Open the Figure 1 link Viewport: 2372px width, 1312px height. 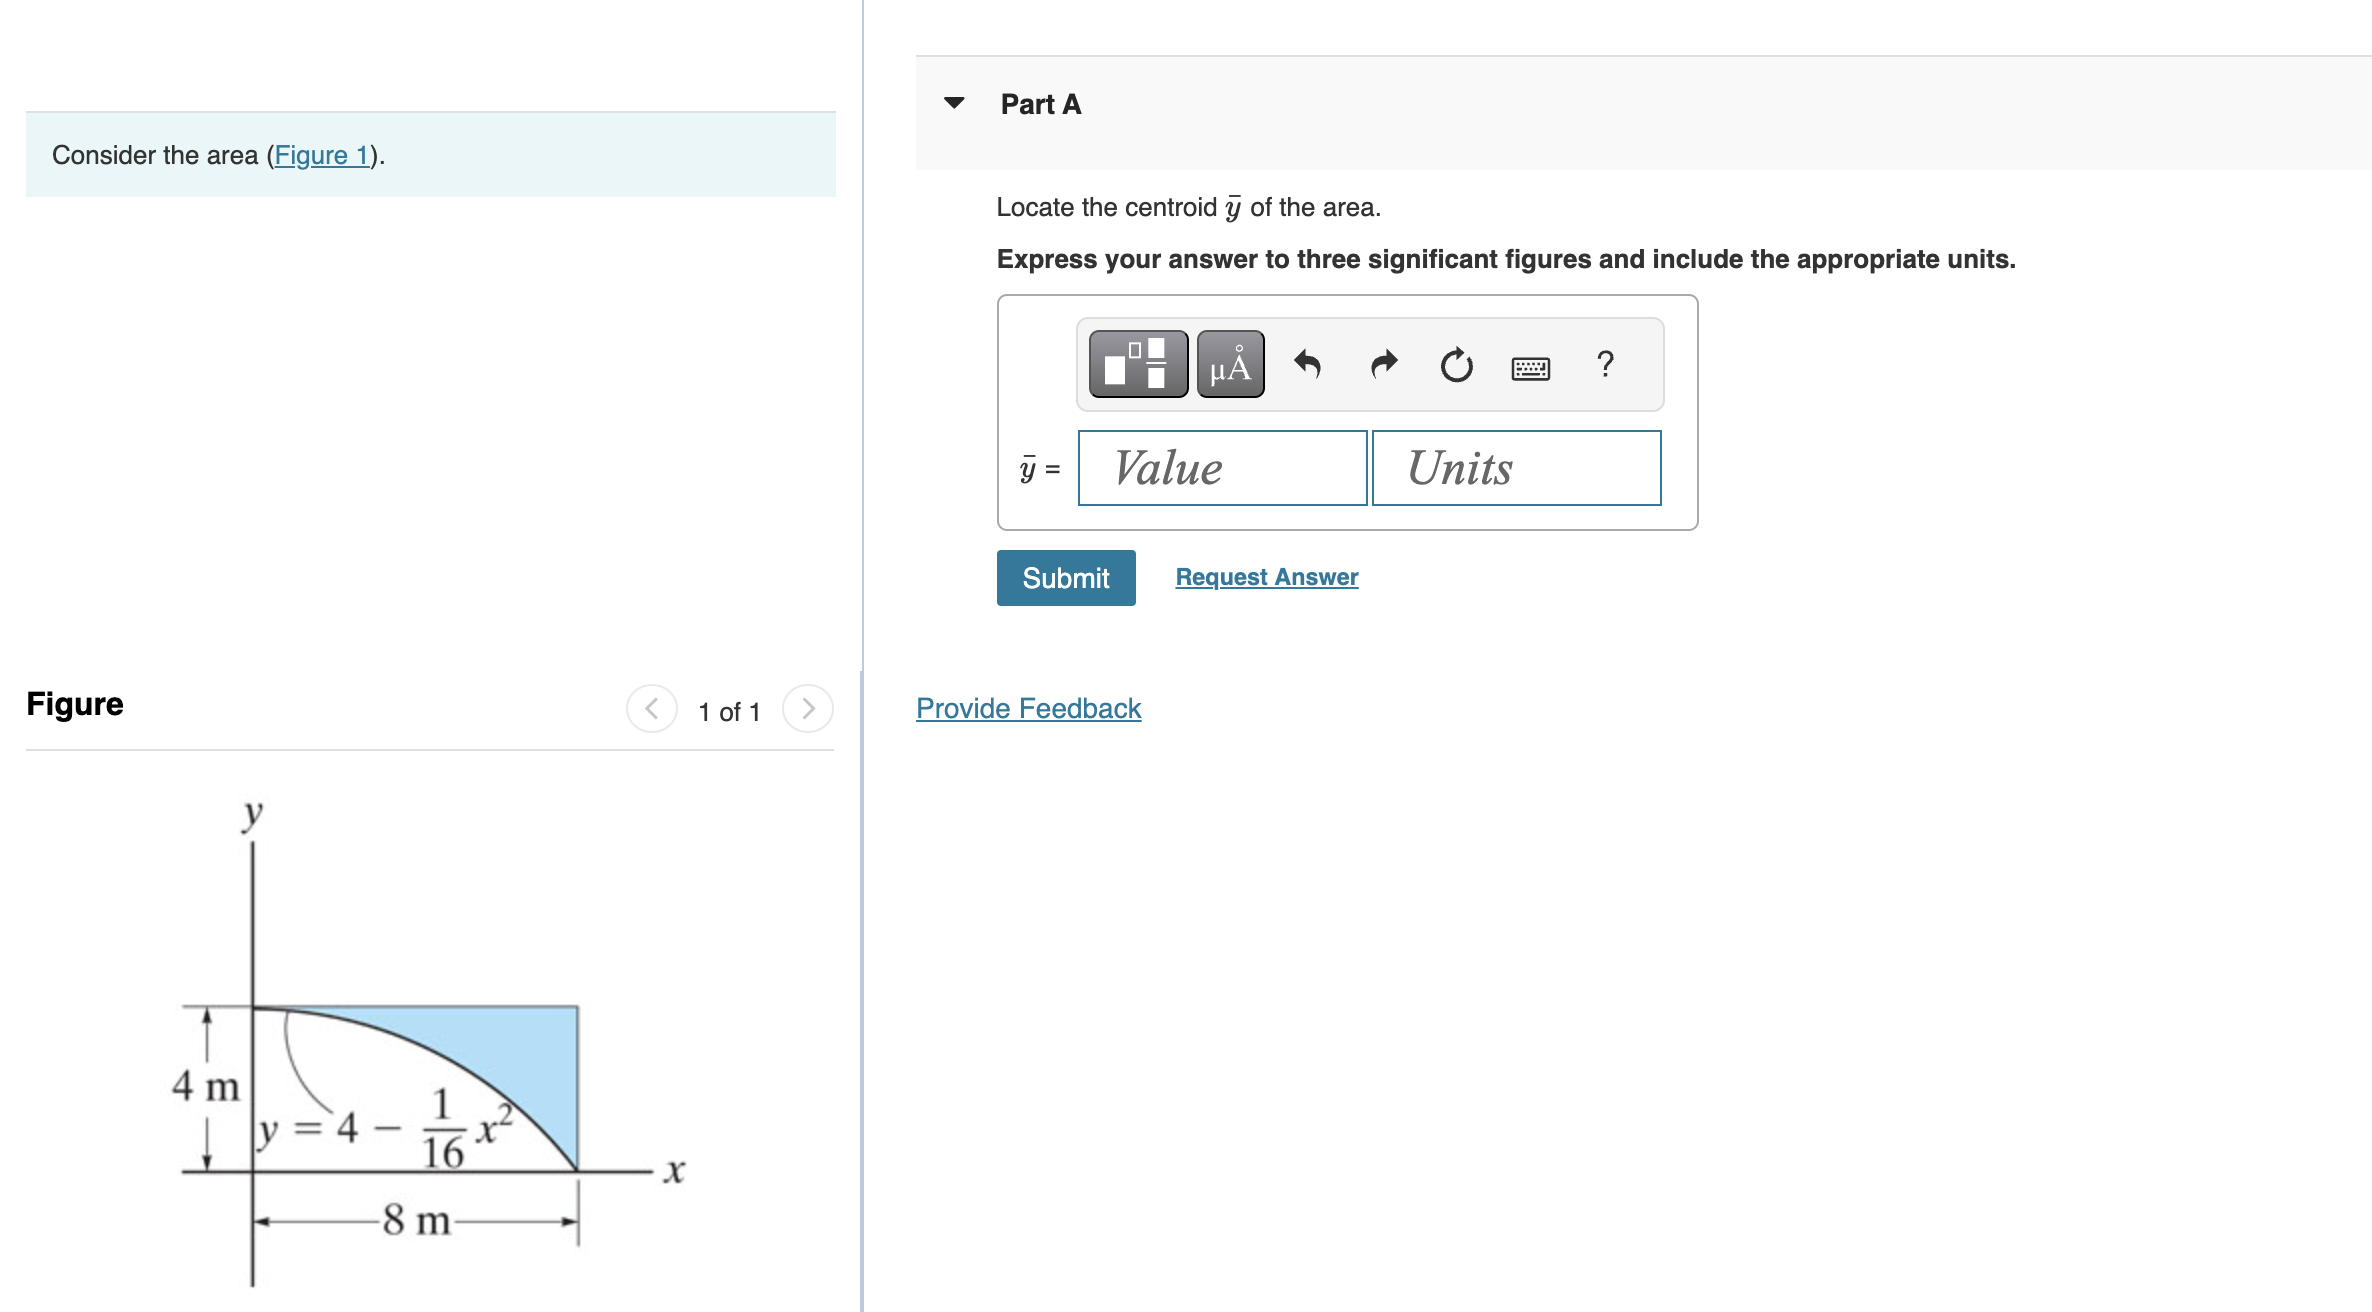[x=322, y=155]
